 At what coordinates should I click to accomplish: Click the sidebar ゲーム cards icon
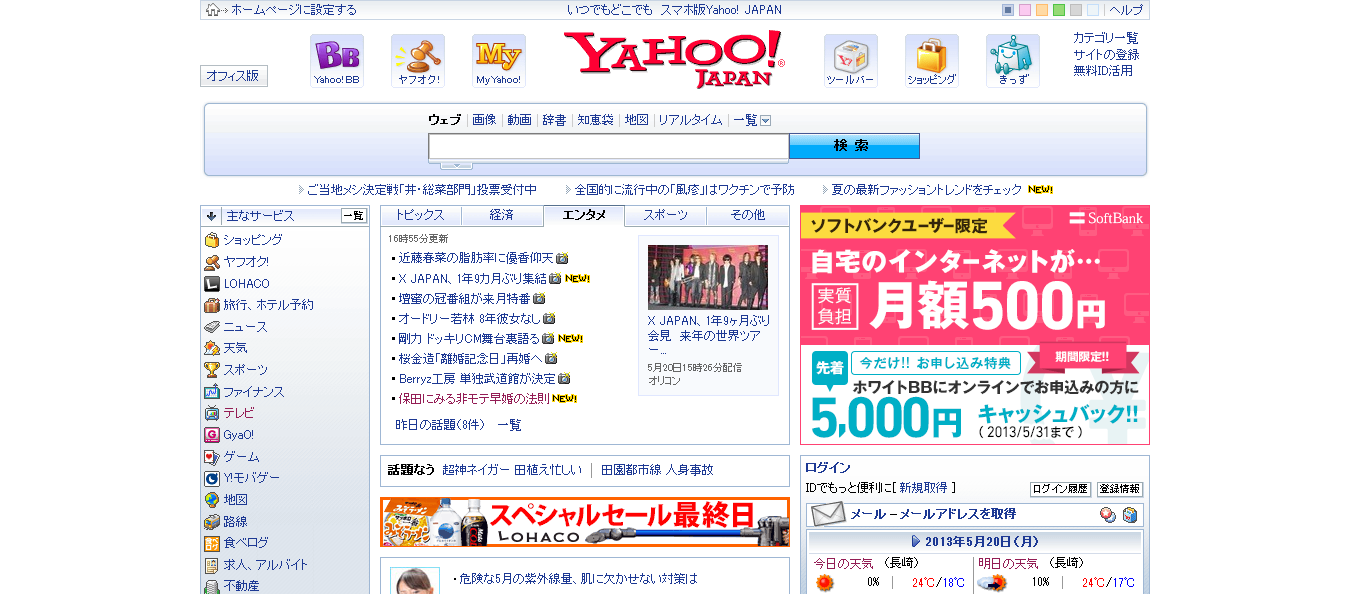click(212, 456)
